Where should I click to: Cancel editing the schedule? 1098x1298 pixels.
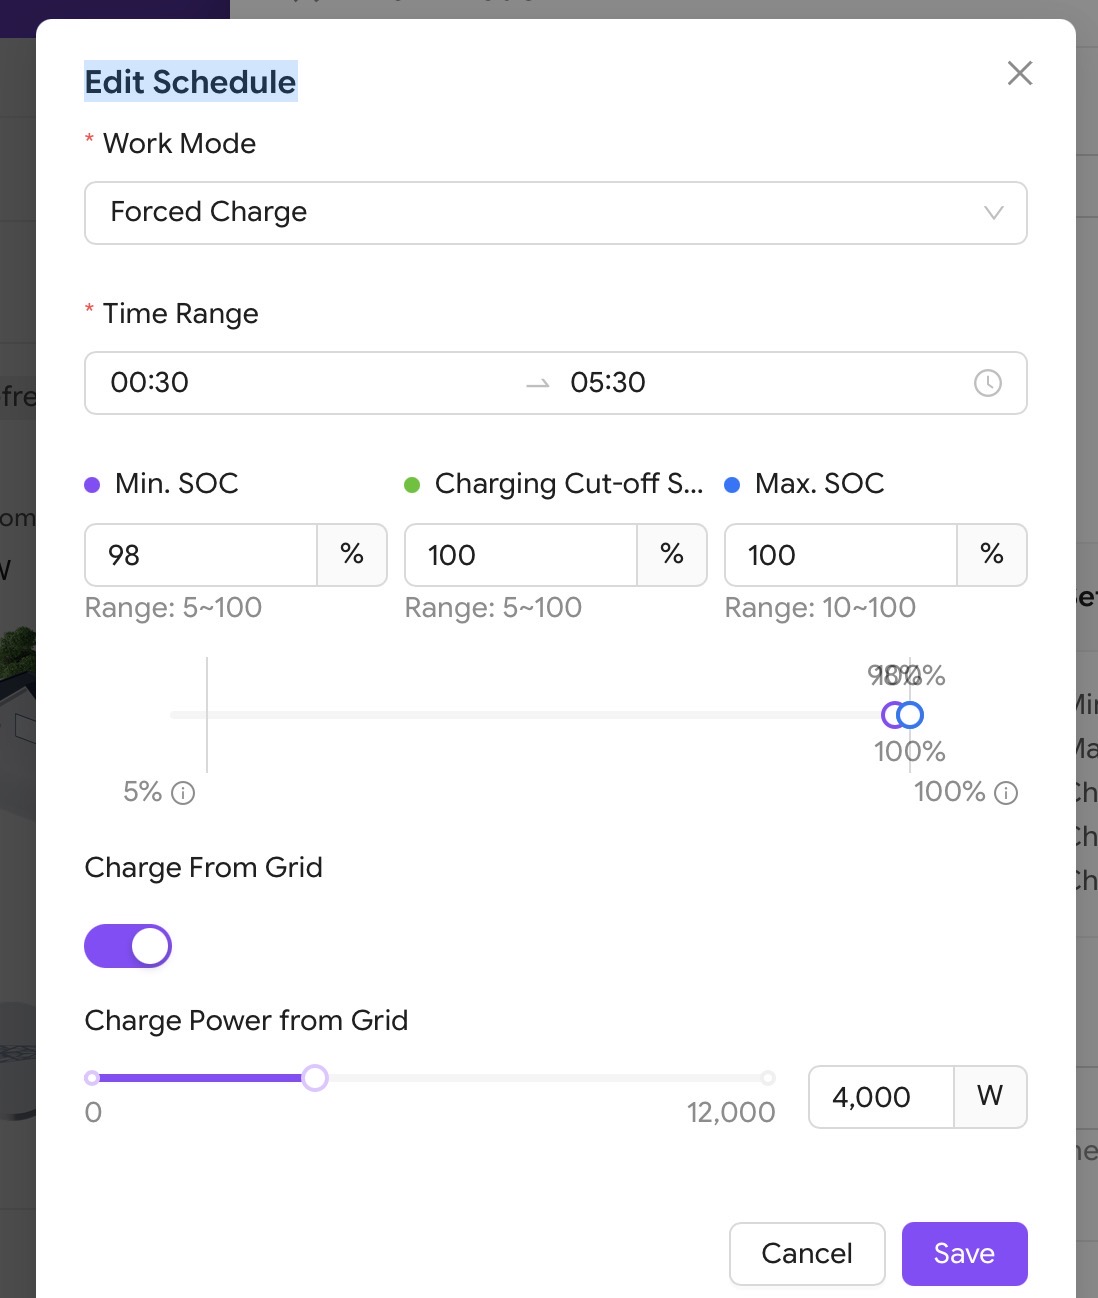[x=807, y=1253]
